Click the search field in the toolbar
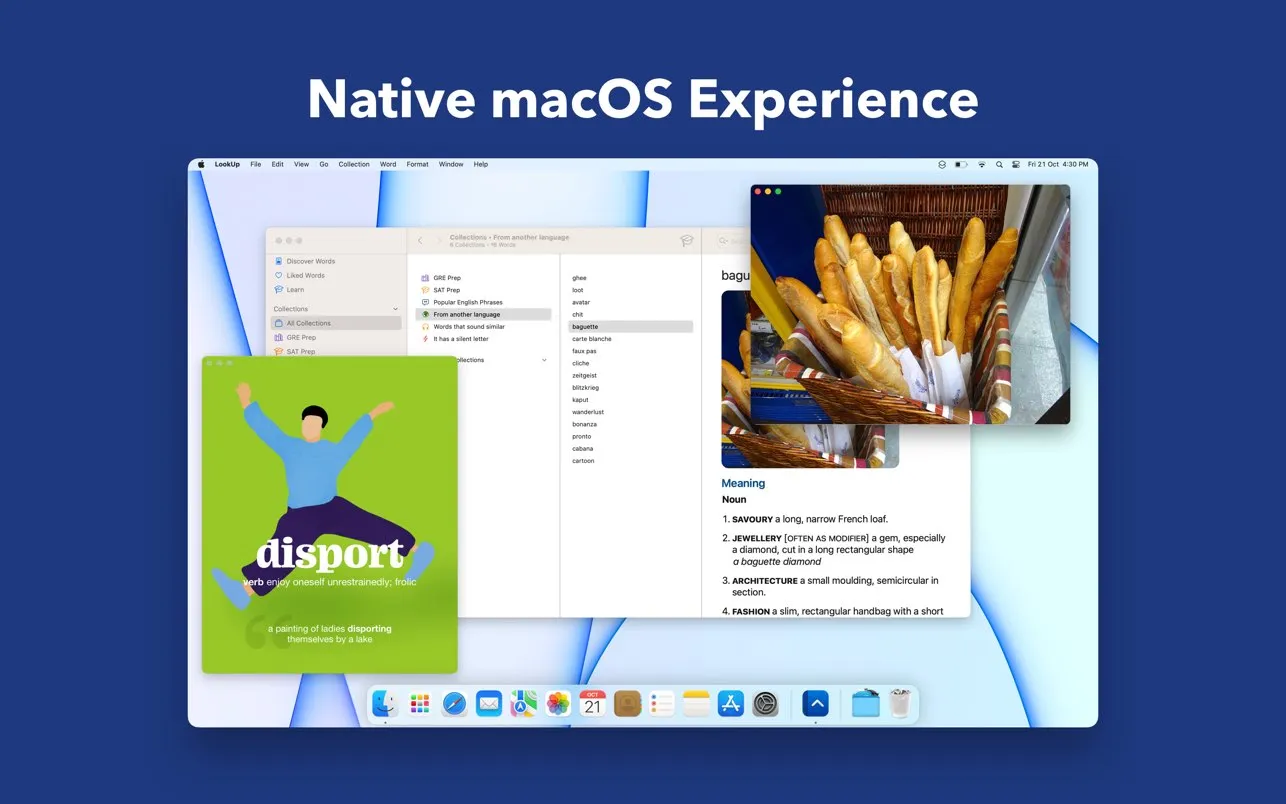Viewport: 1286px width, 804px height. [728, 241]
